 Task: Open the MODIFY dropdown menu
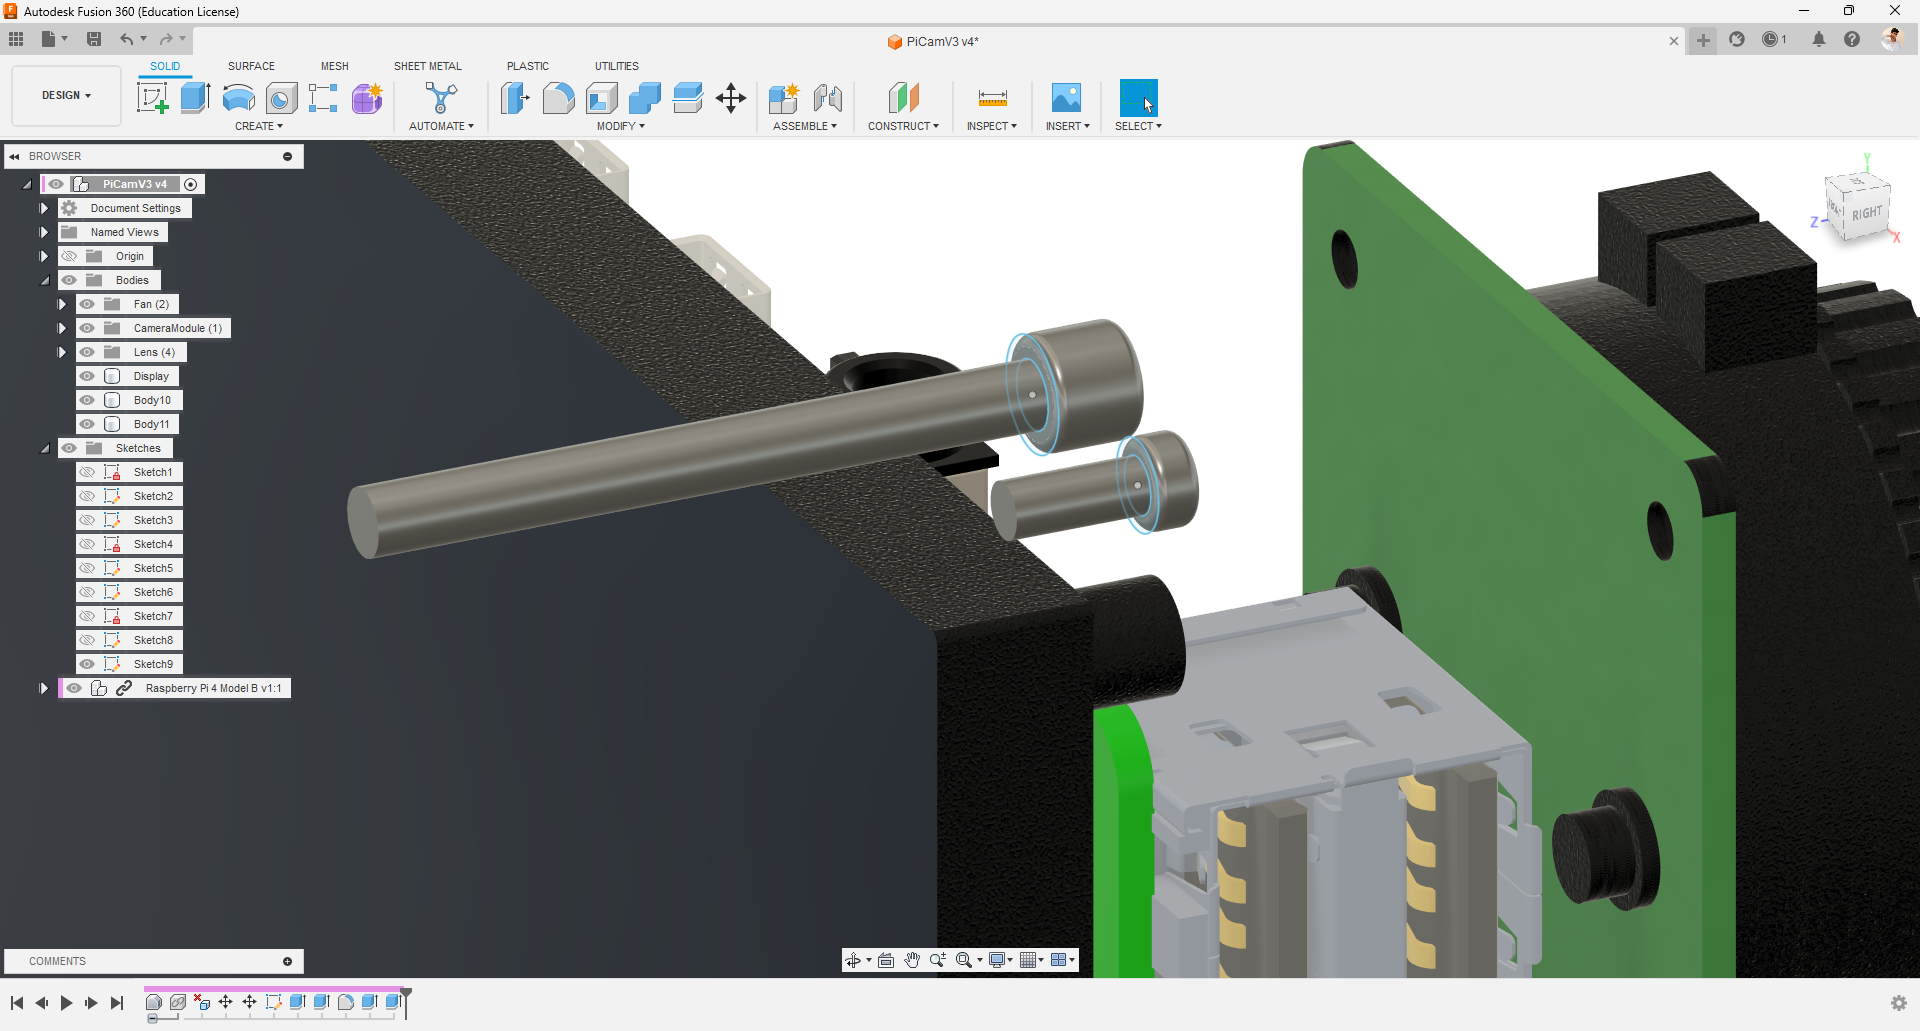click(x=621, y=126)
